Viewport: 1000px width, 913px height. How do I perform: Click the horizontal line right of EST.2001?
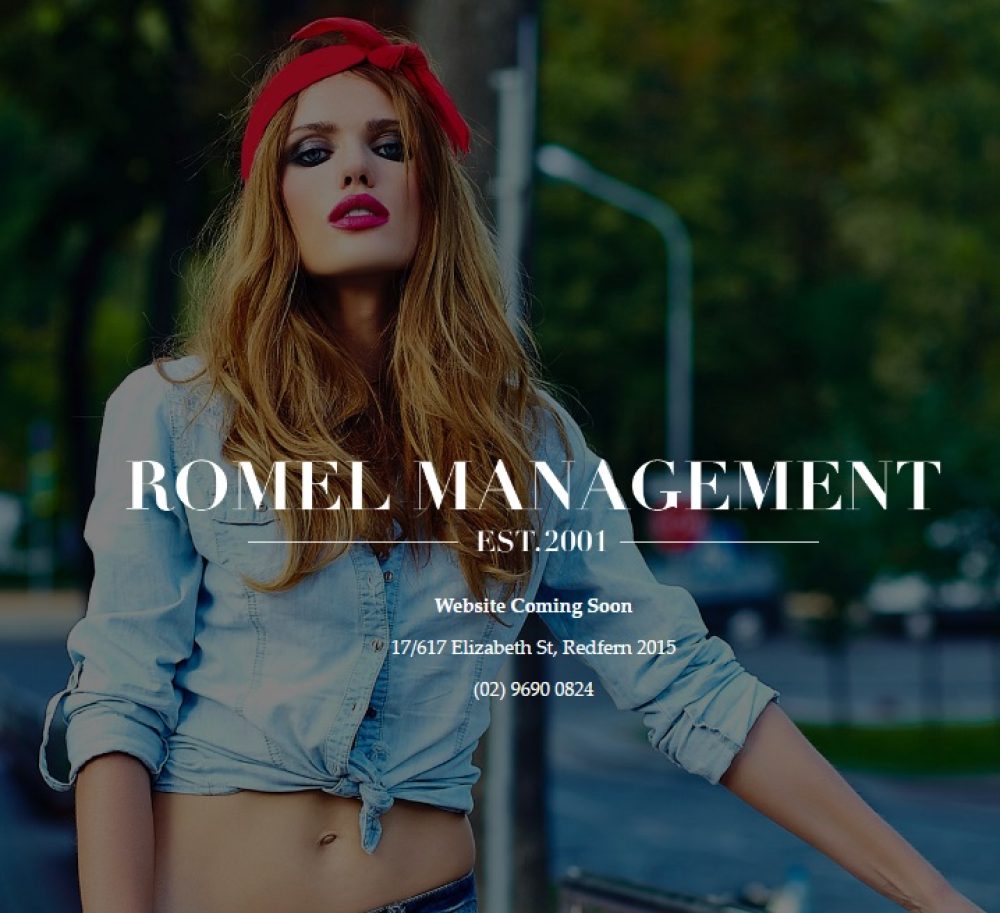pyautogui.click(x=718, y=542)
